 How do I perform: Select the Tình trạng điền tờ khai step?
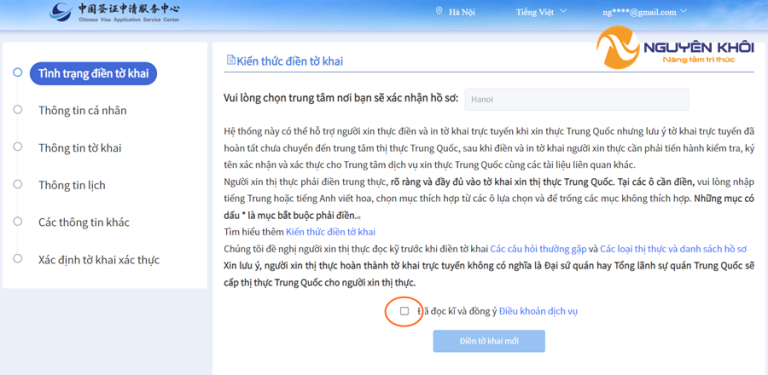click(x=93, y=73)
